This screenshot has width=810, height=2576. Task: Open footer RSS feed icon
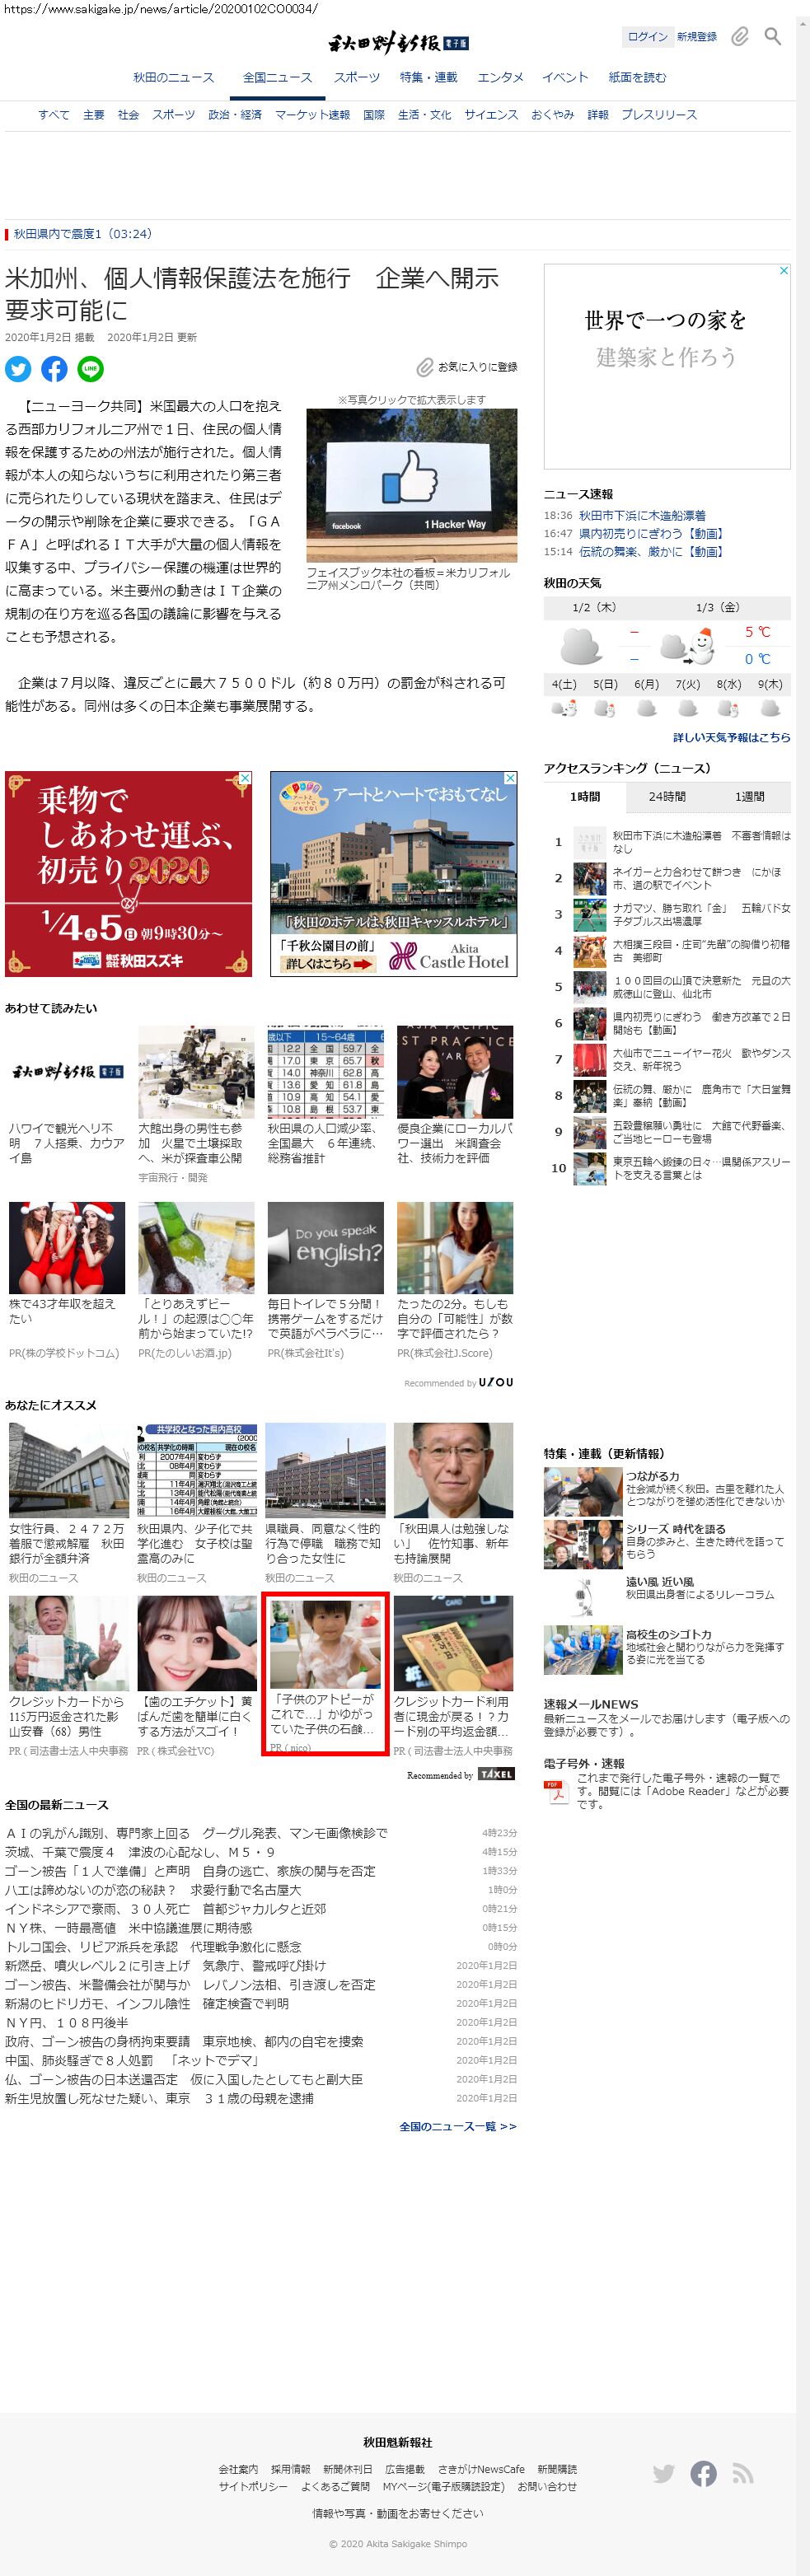[x=742, y=2473]
